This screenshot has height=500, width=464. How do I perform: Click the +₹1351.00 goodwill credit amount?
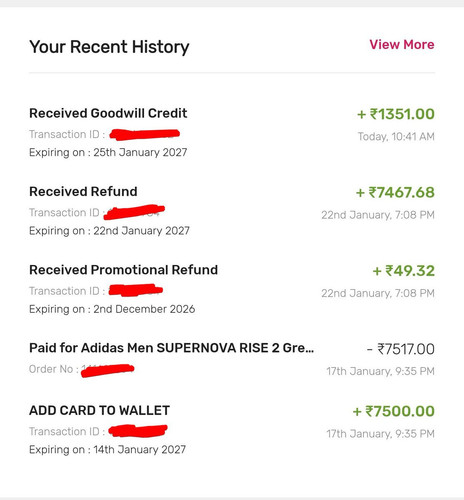click(x=396, y=114)
